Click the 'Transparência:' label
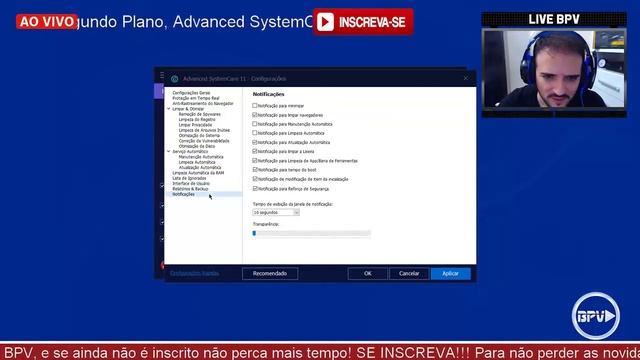This screenshot has height=360, width=640. [266, 224]
